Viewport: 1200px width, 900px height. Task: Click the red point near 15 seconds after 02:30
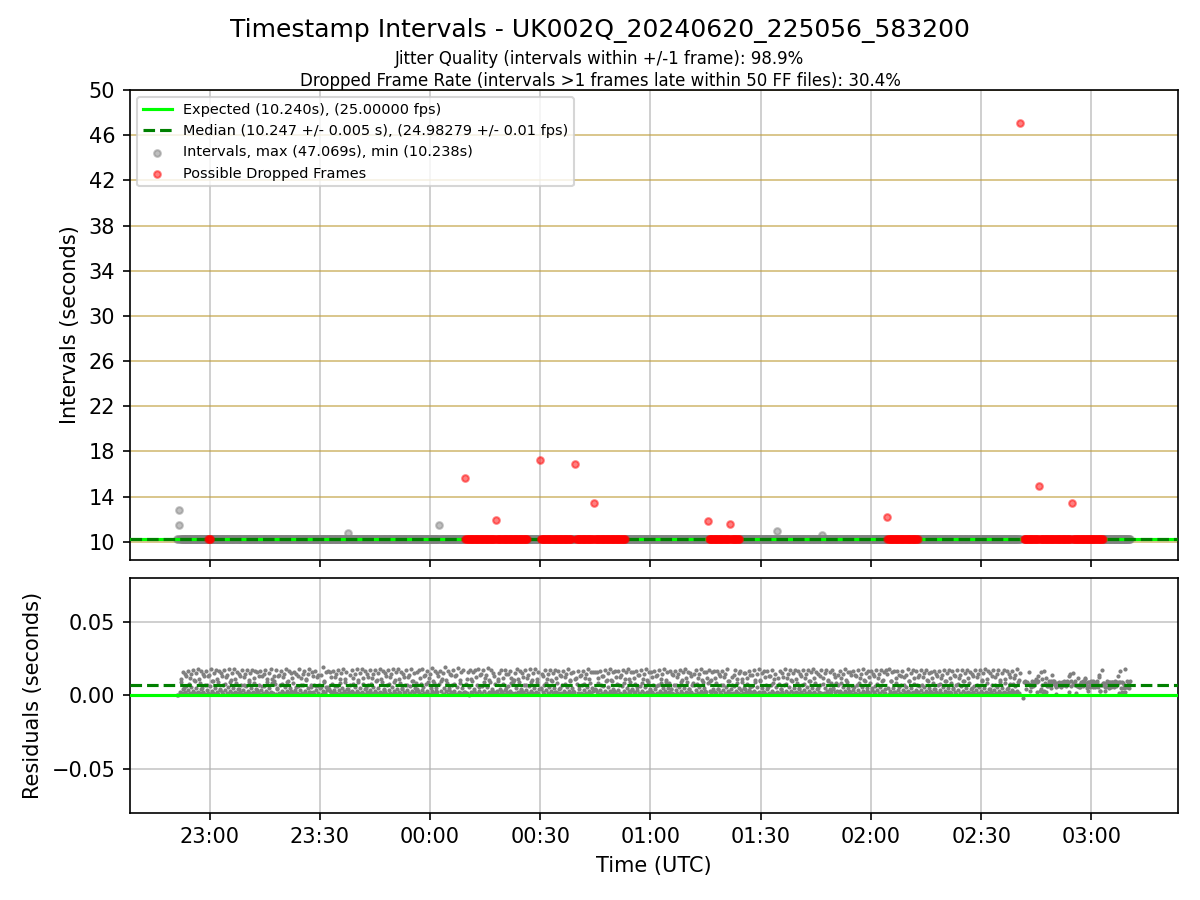[1039, 486]
